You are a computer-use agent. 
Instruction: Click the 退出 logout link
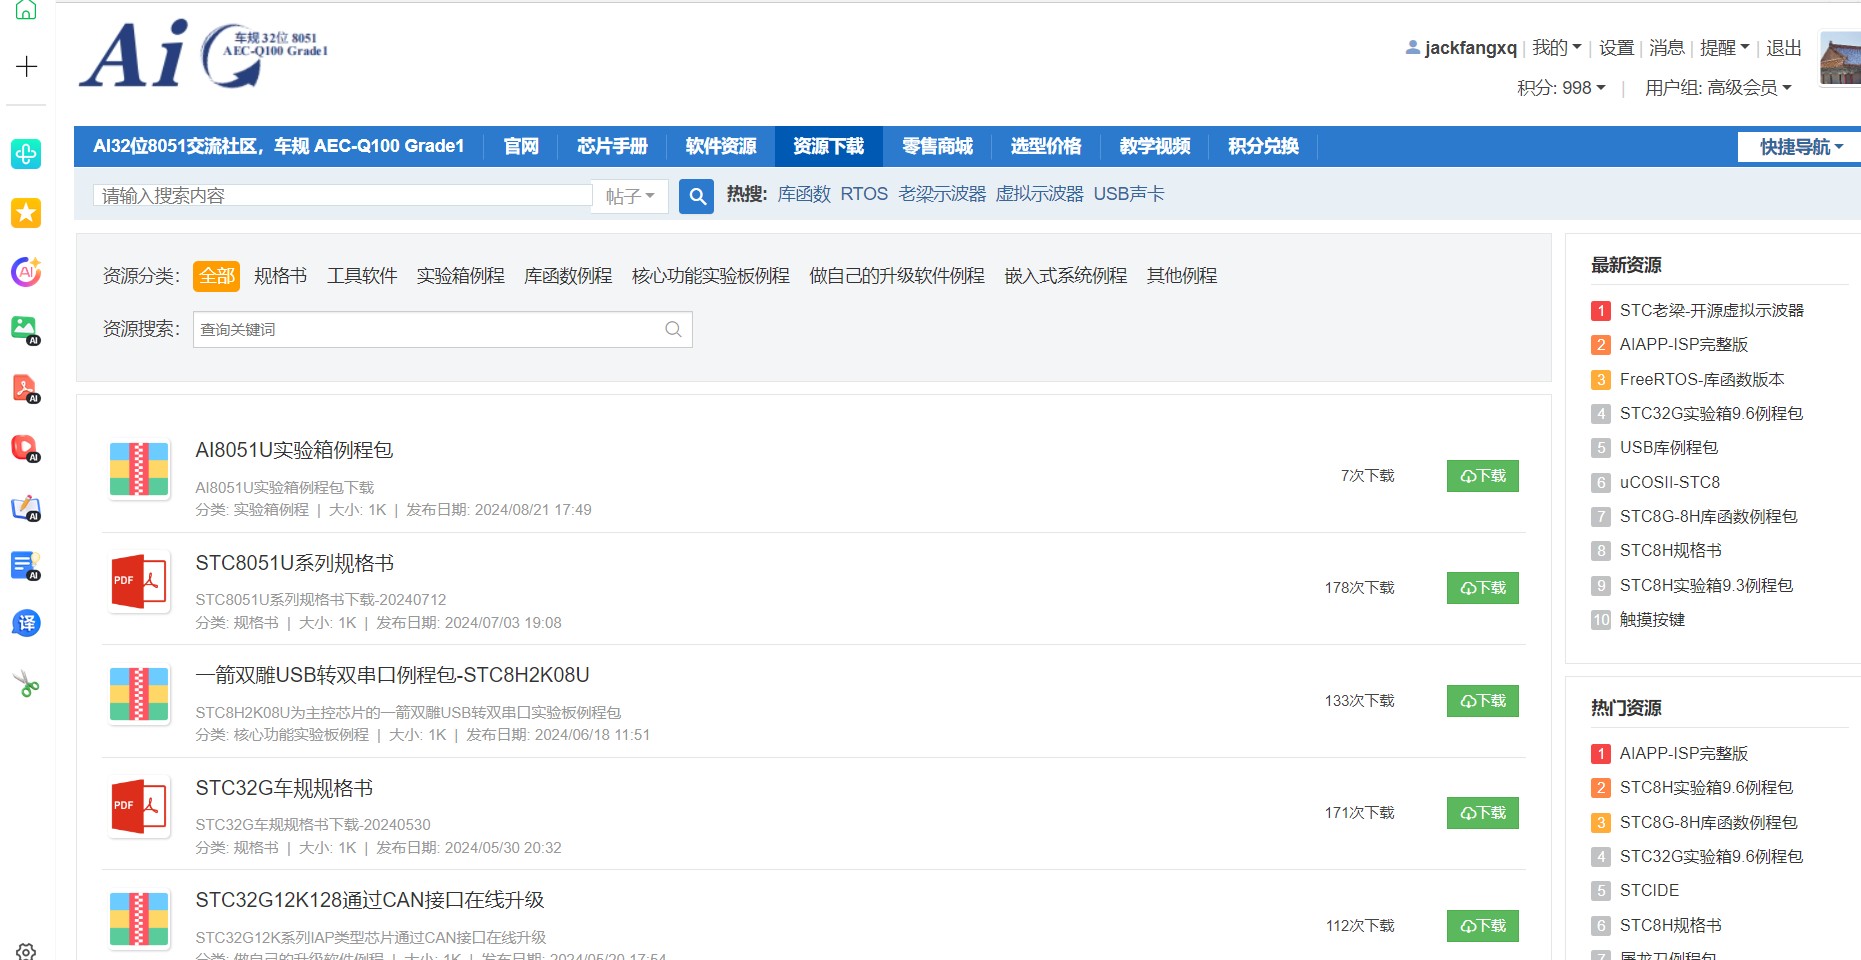1784,47
